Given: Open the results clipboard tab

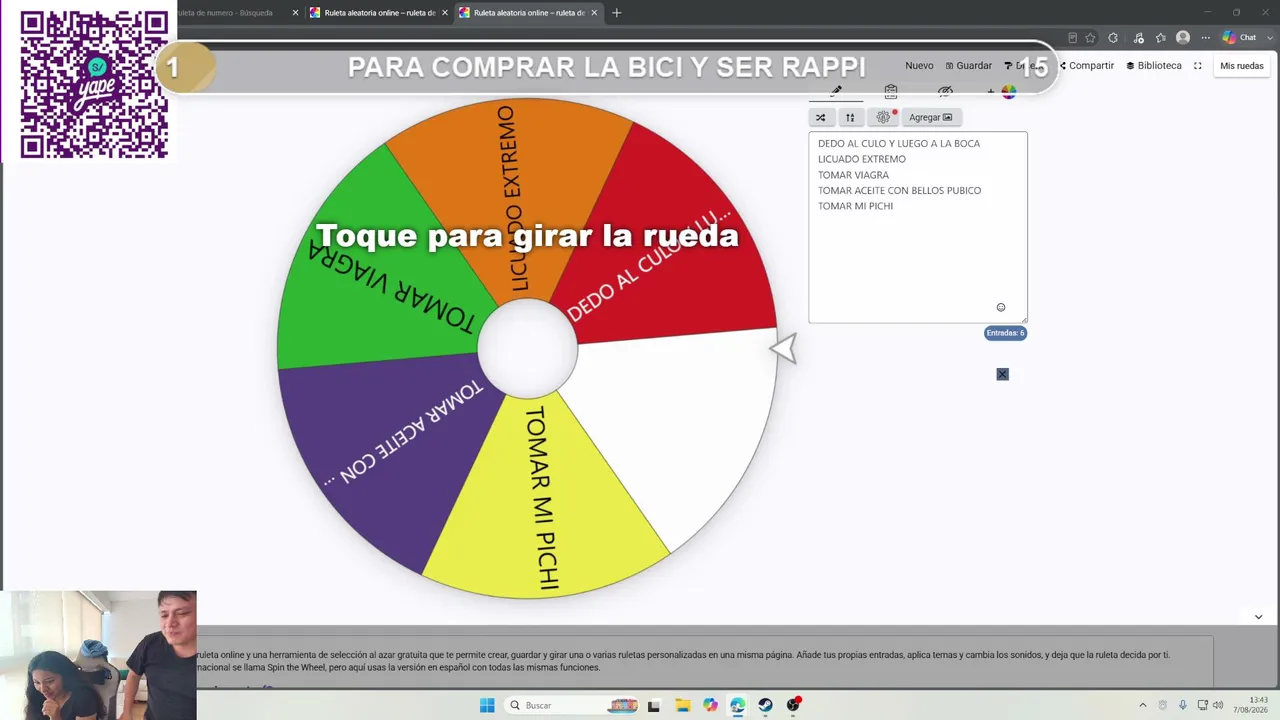Looking at the screenshot, I should [891, 91].
